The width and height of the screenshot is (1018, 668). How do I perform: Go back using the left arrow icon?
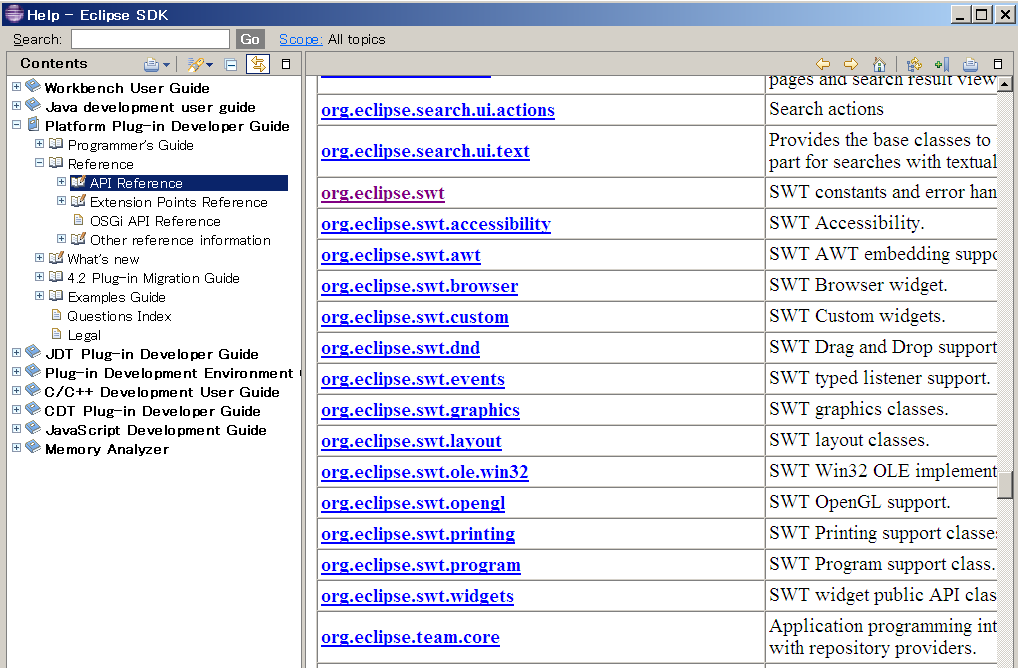pos(823,64)
